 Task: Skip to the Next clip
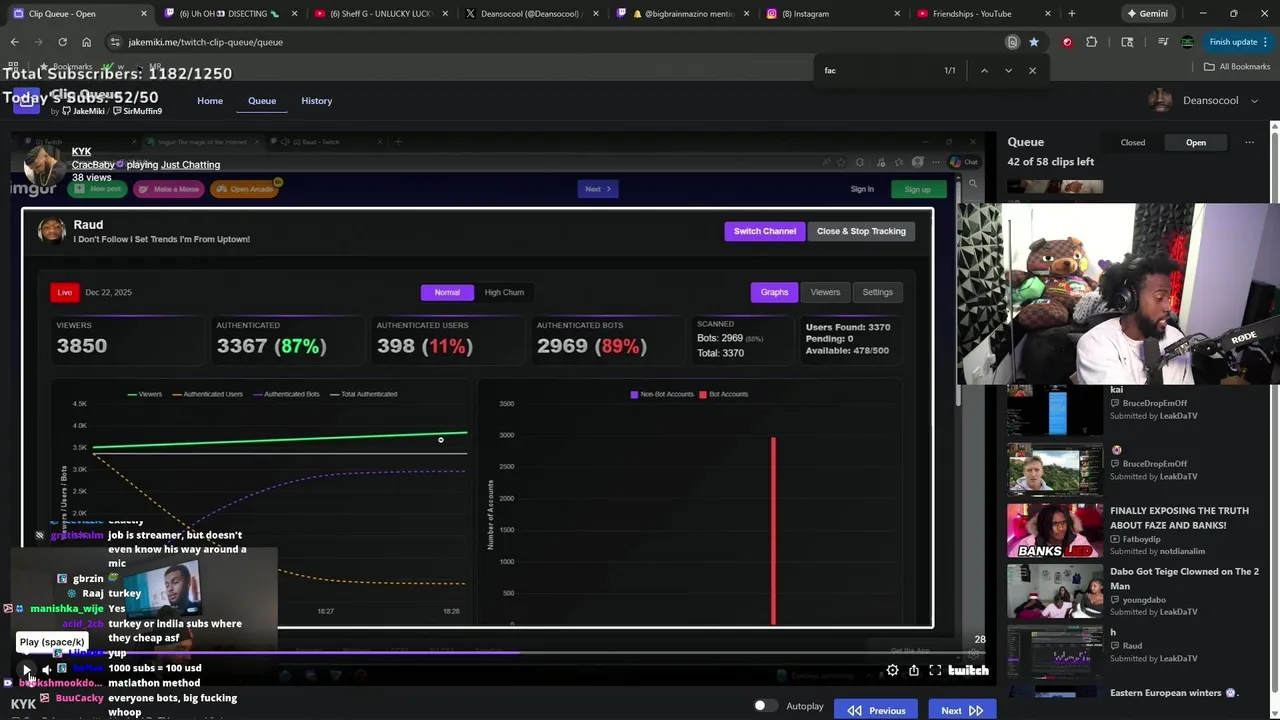click(x=961, y=710)
